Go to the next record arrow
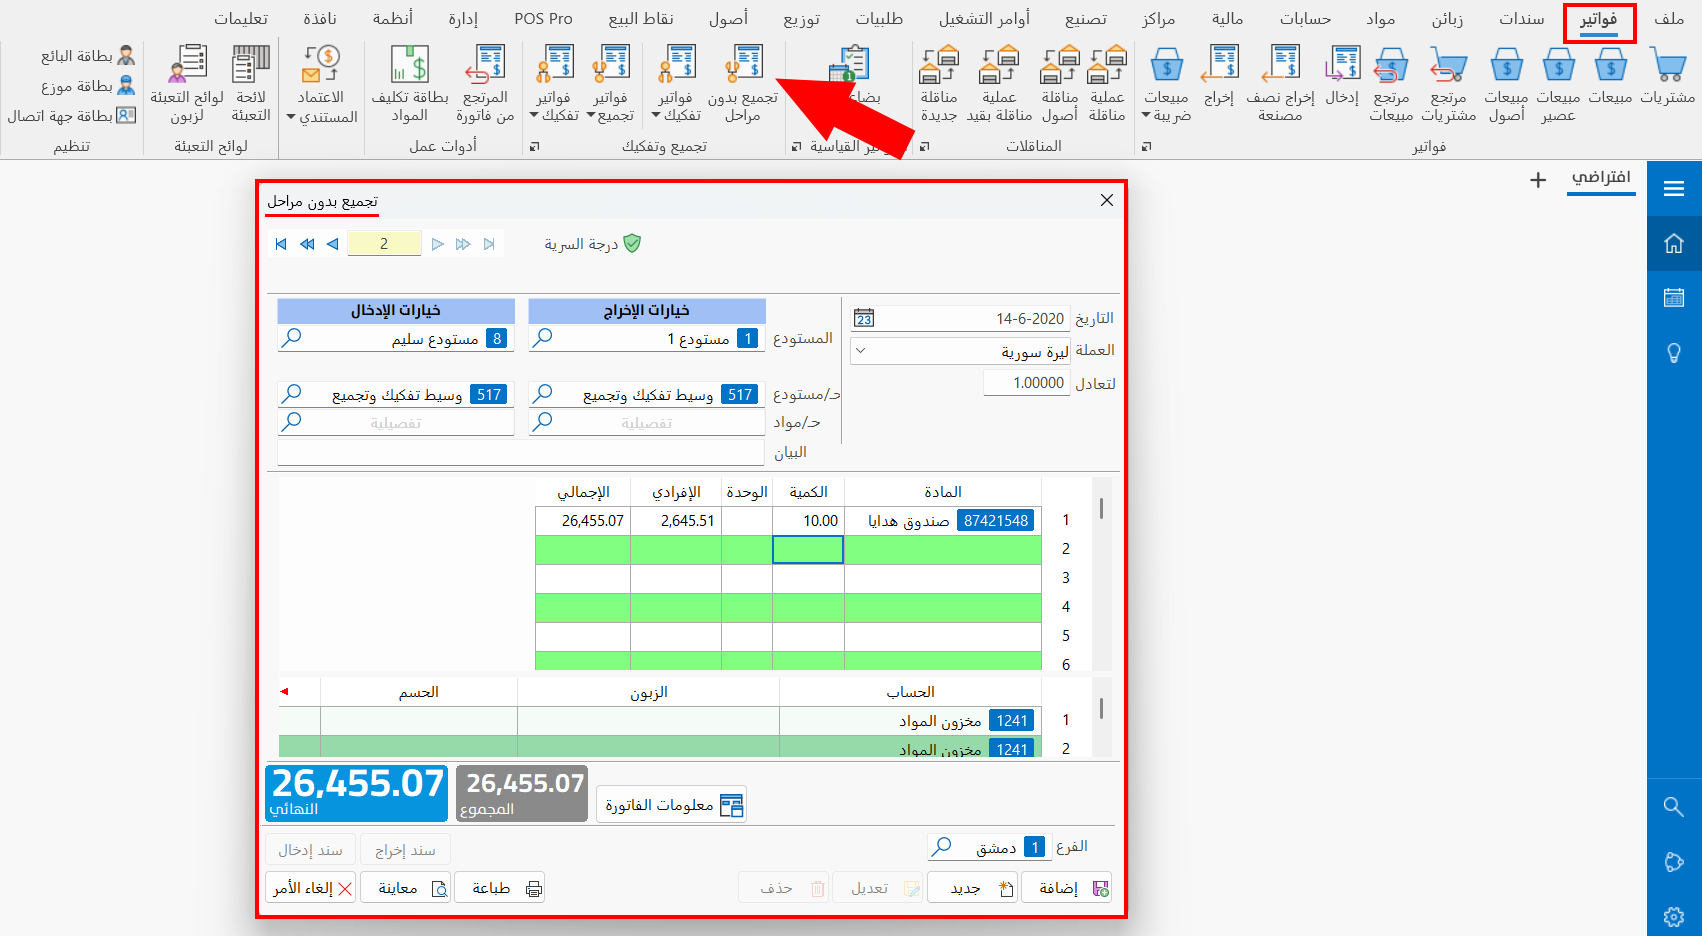1702x936 pixels. pyautogui.click(x=437, y=244)
